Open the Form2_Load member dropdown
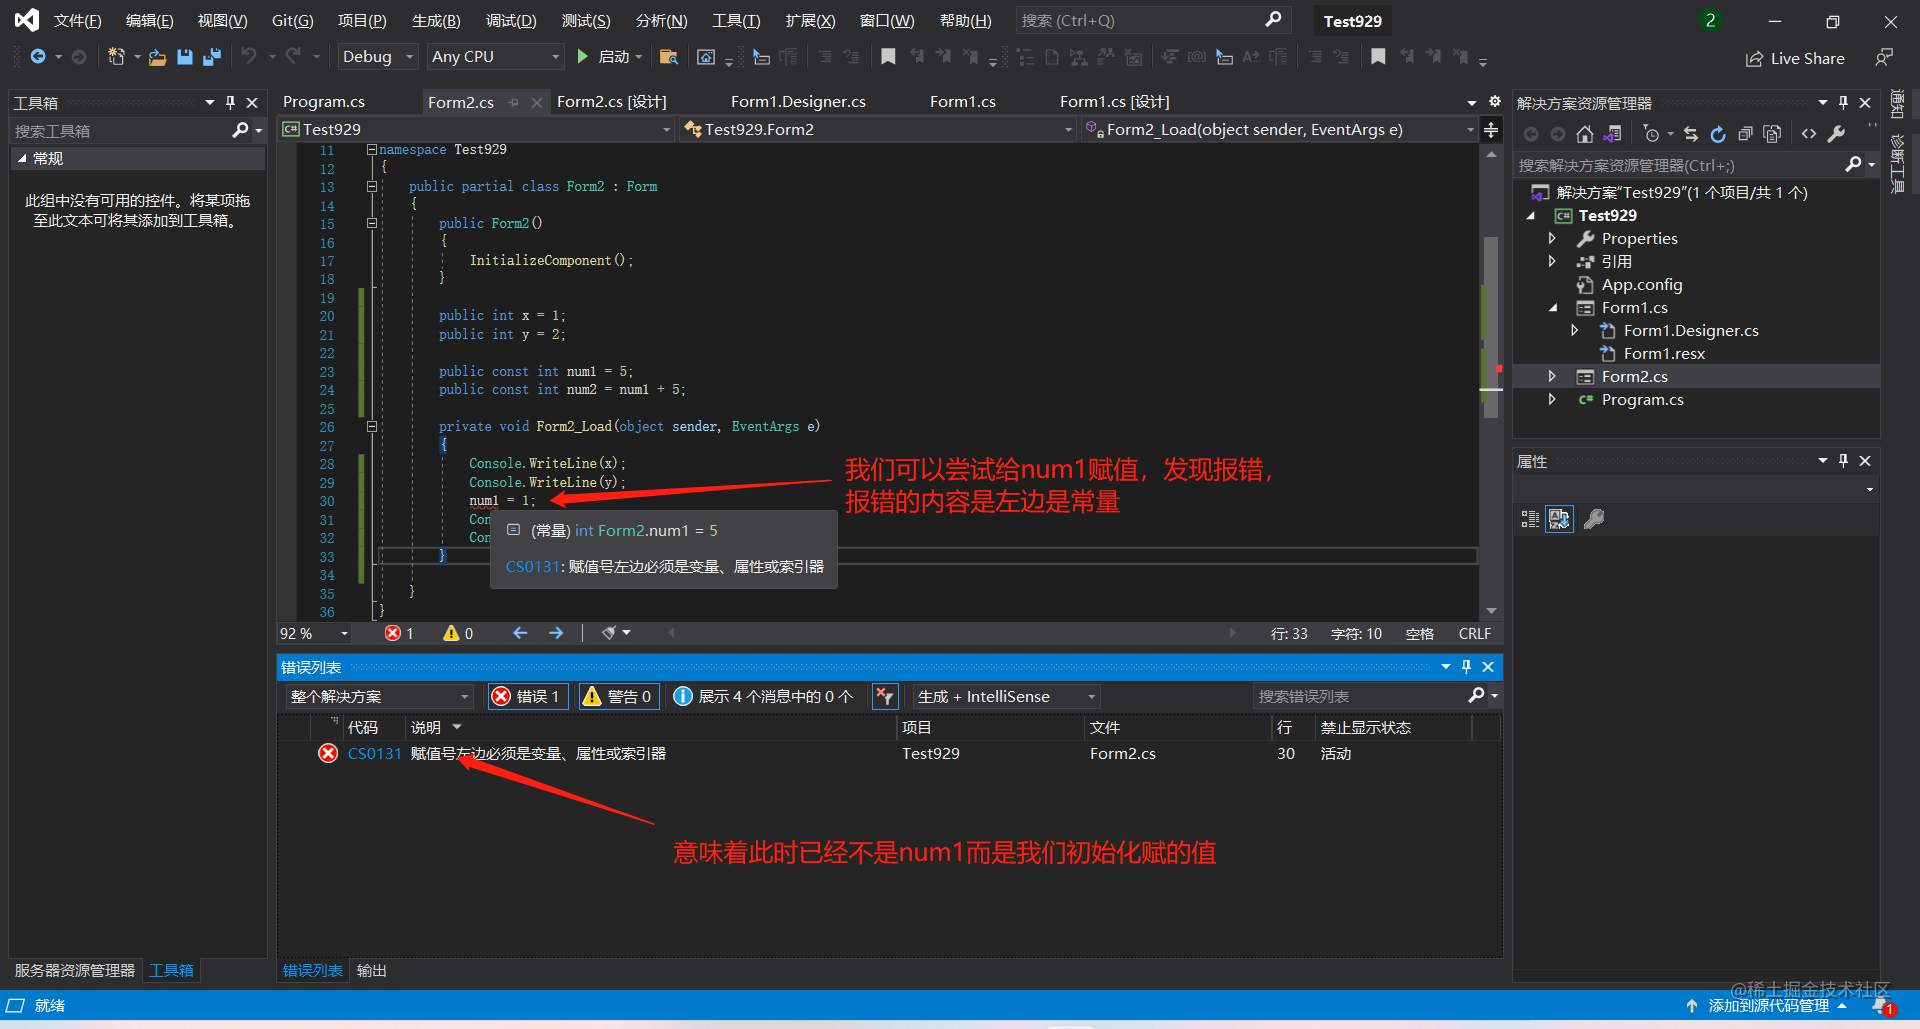This screenshot has width=1920, height=1029. pyautogui.click(x=1280, y=129)
